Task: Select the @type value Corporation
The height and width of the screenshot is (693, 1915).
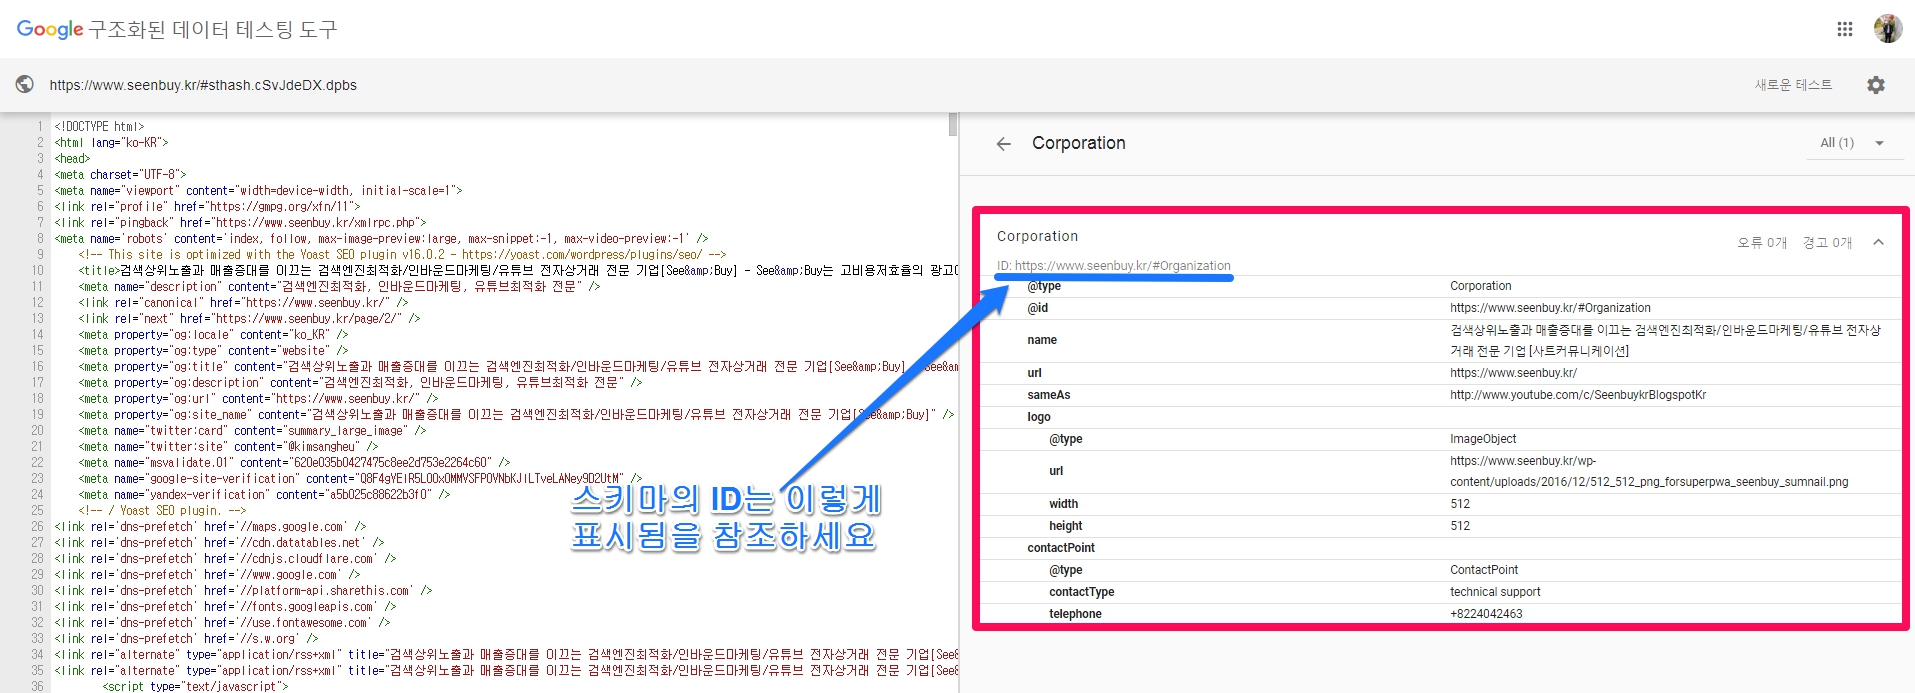Action: point(1480,286)
